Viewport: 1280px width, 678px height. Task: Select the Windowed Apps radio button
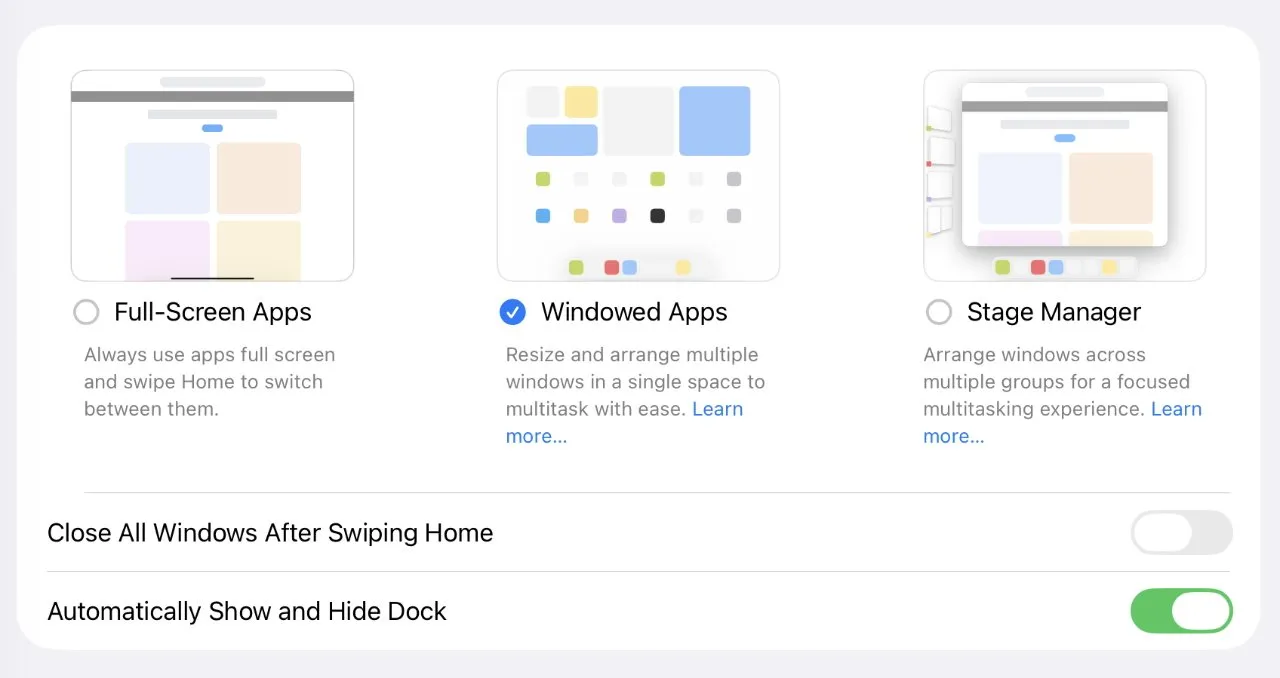point(512,313)
